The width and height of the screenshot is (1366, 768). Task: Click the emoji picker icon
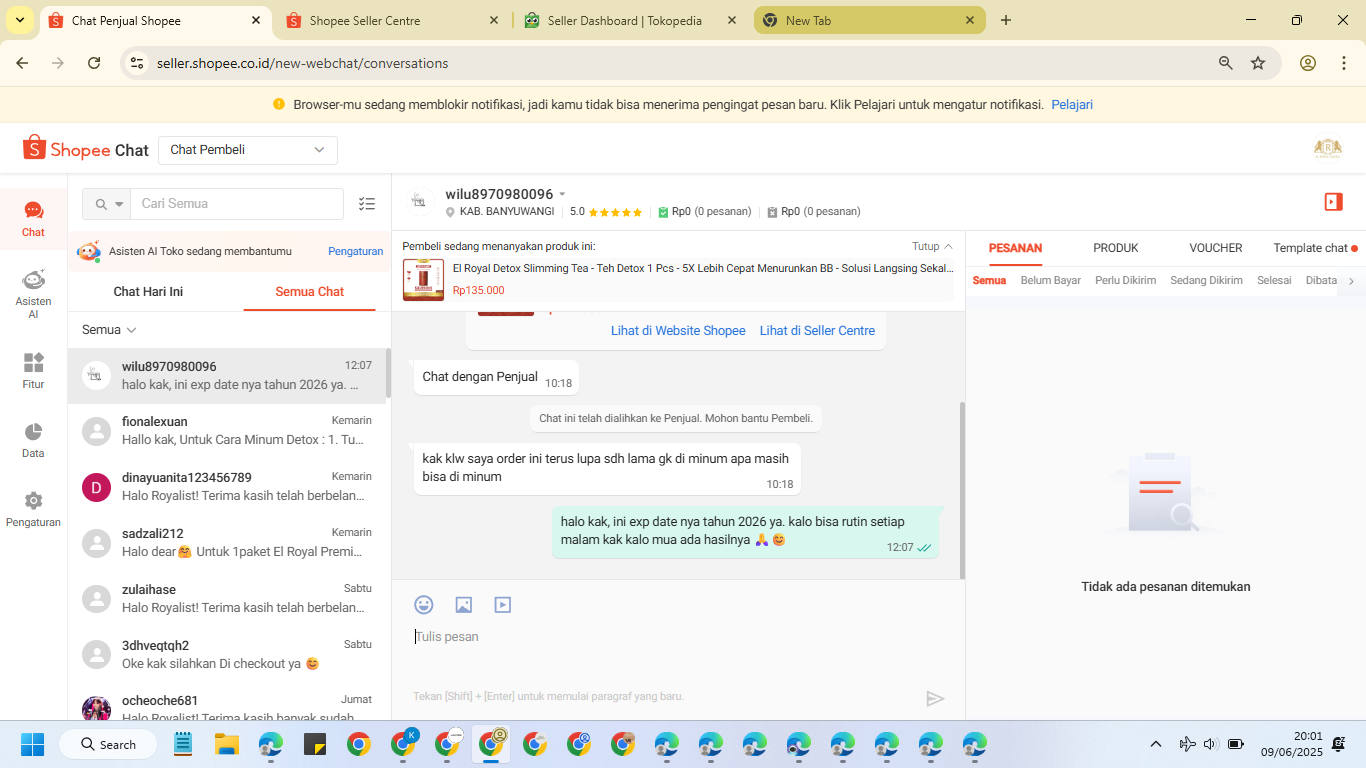(424, 604)
